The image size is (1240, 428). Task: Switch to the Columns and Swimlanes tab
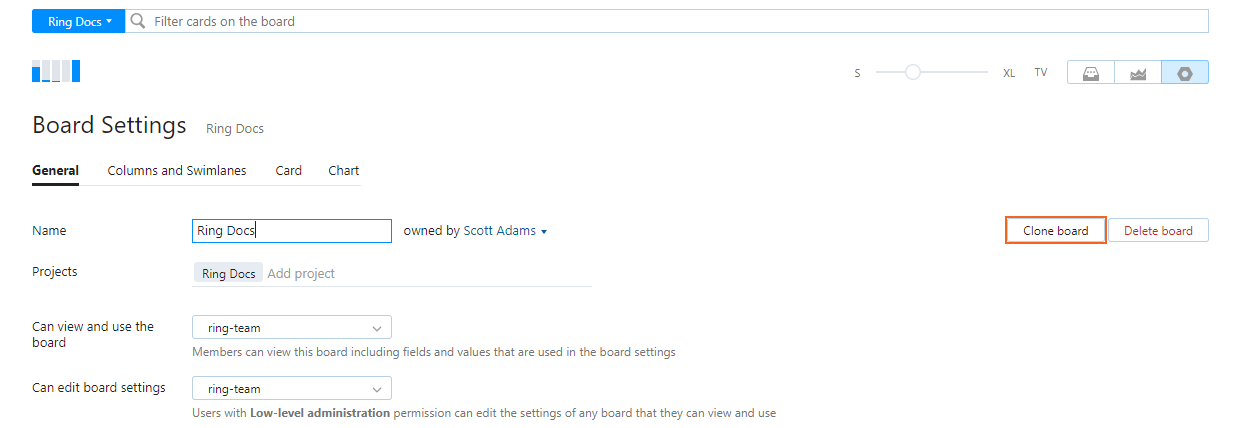(177, 171)
